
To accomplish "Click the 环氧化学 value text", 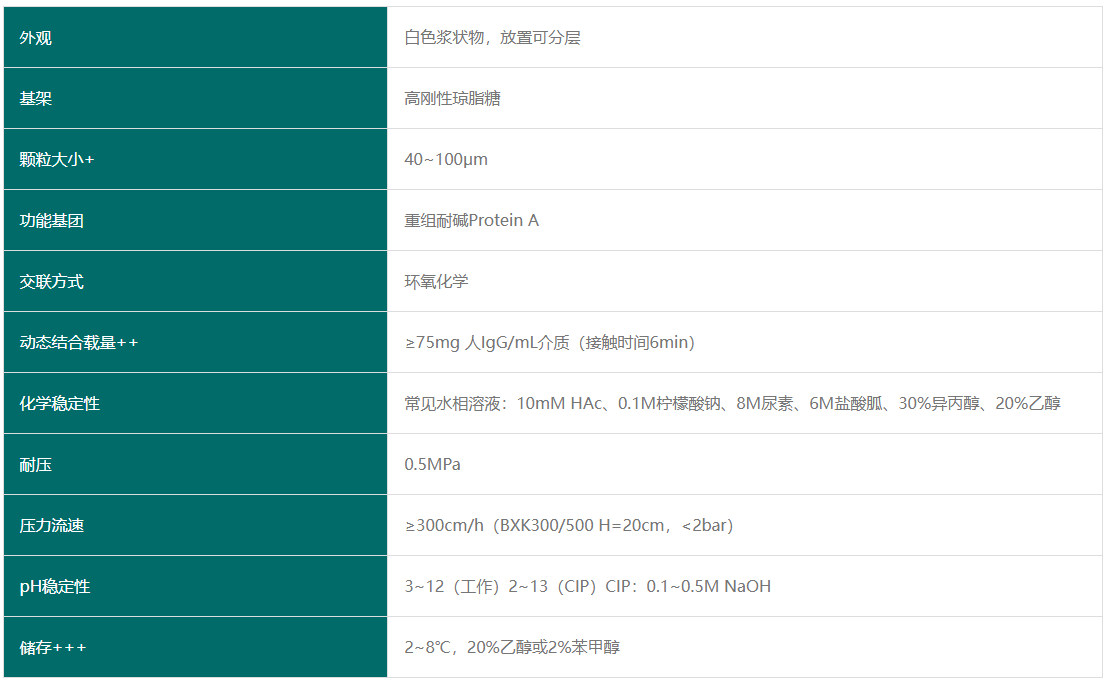I will [x=436, y=282].
